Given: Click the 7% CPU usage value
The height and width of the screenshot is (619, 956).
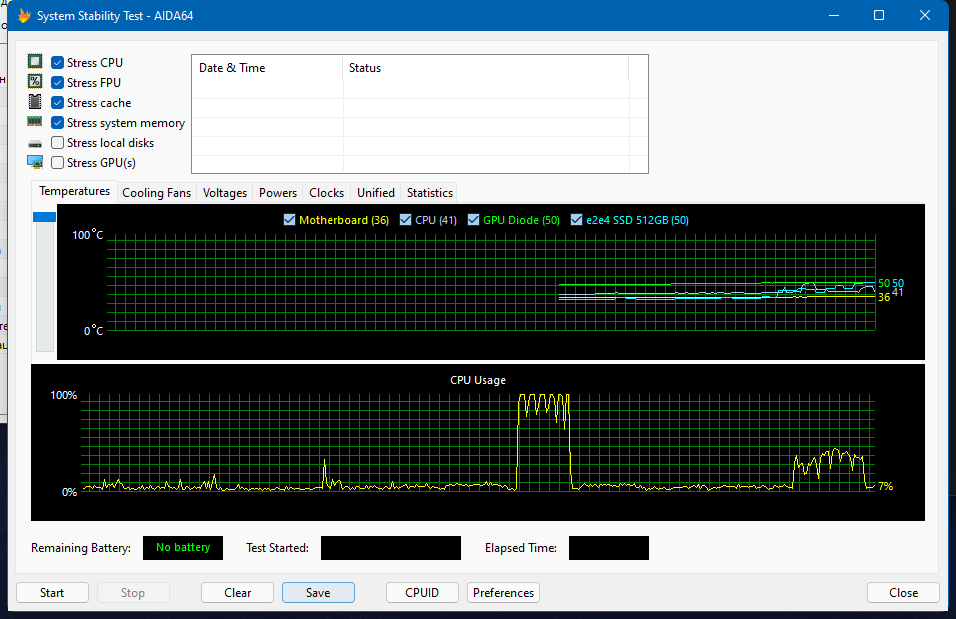Looking at the screenshot, I should point(885,486).
